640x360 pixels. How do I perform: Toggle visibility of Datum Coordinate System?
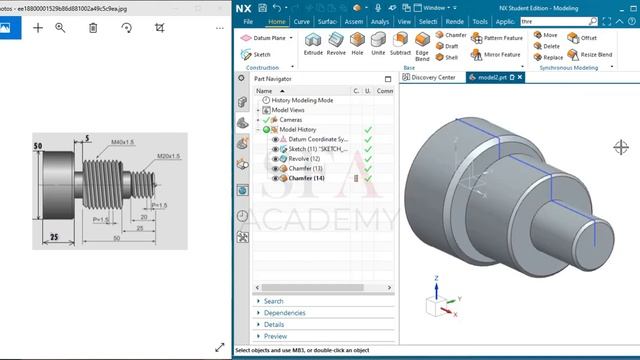click(x=275, y=140)
